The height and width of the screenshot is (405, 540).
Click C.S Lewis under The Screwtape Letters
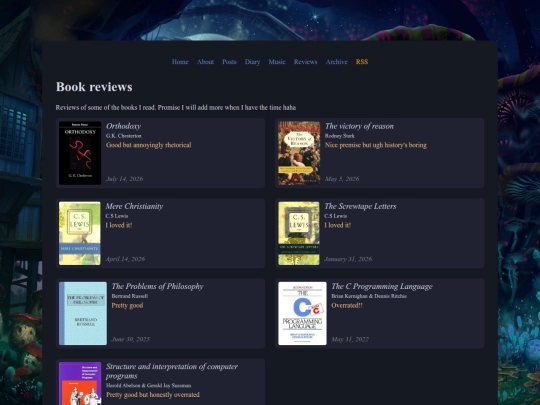tap(336, 216)
